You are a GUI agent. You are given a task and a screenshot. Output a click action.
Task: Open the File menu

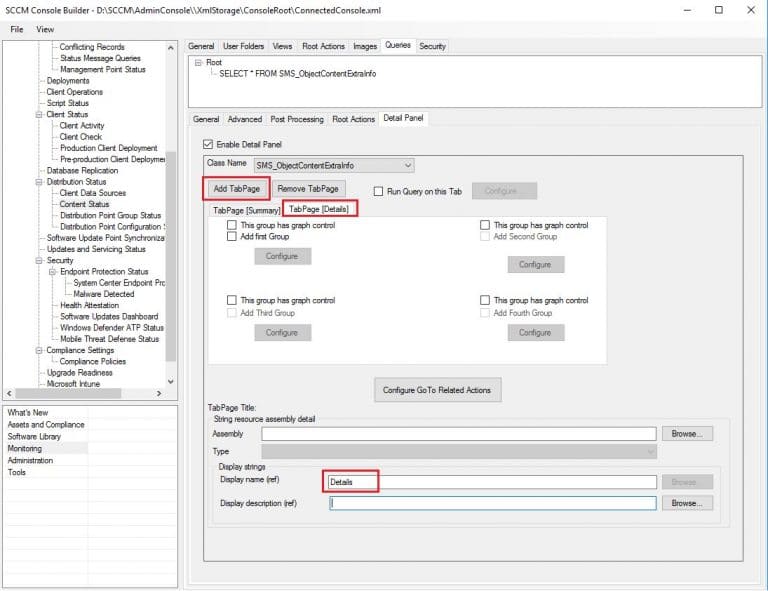(17, 29)
